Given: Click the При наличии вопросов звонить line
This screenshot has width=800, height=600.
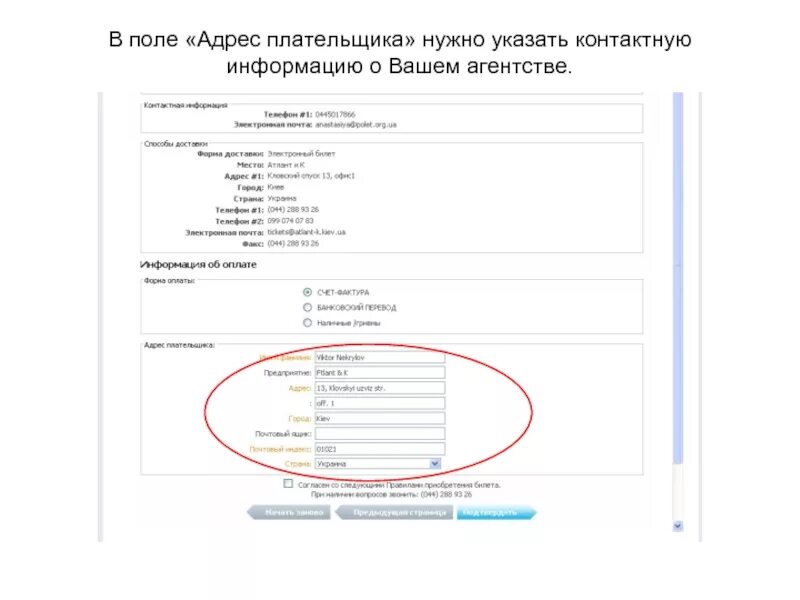Looking at the screenshot, I should click(391, 494).
